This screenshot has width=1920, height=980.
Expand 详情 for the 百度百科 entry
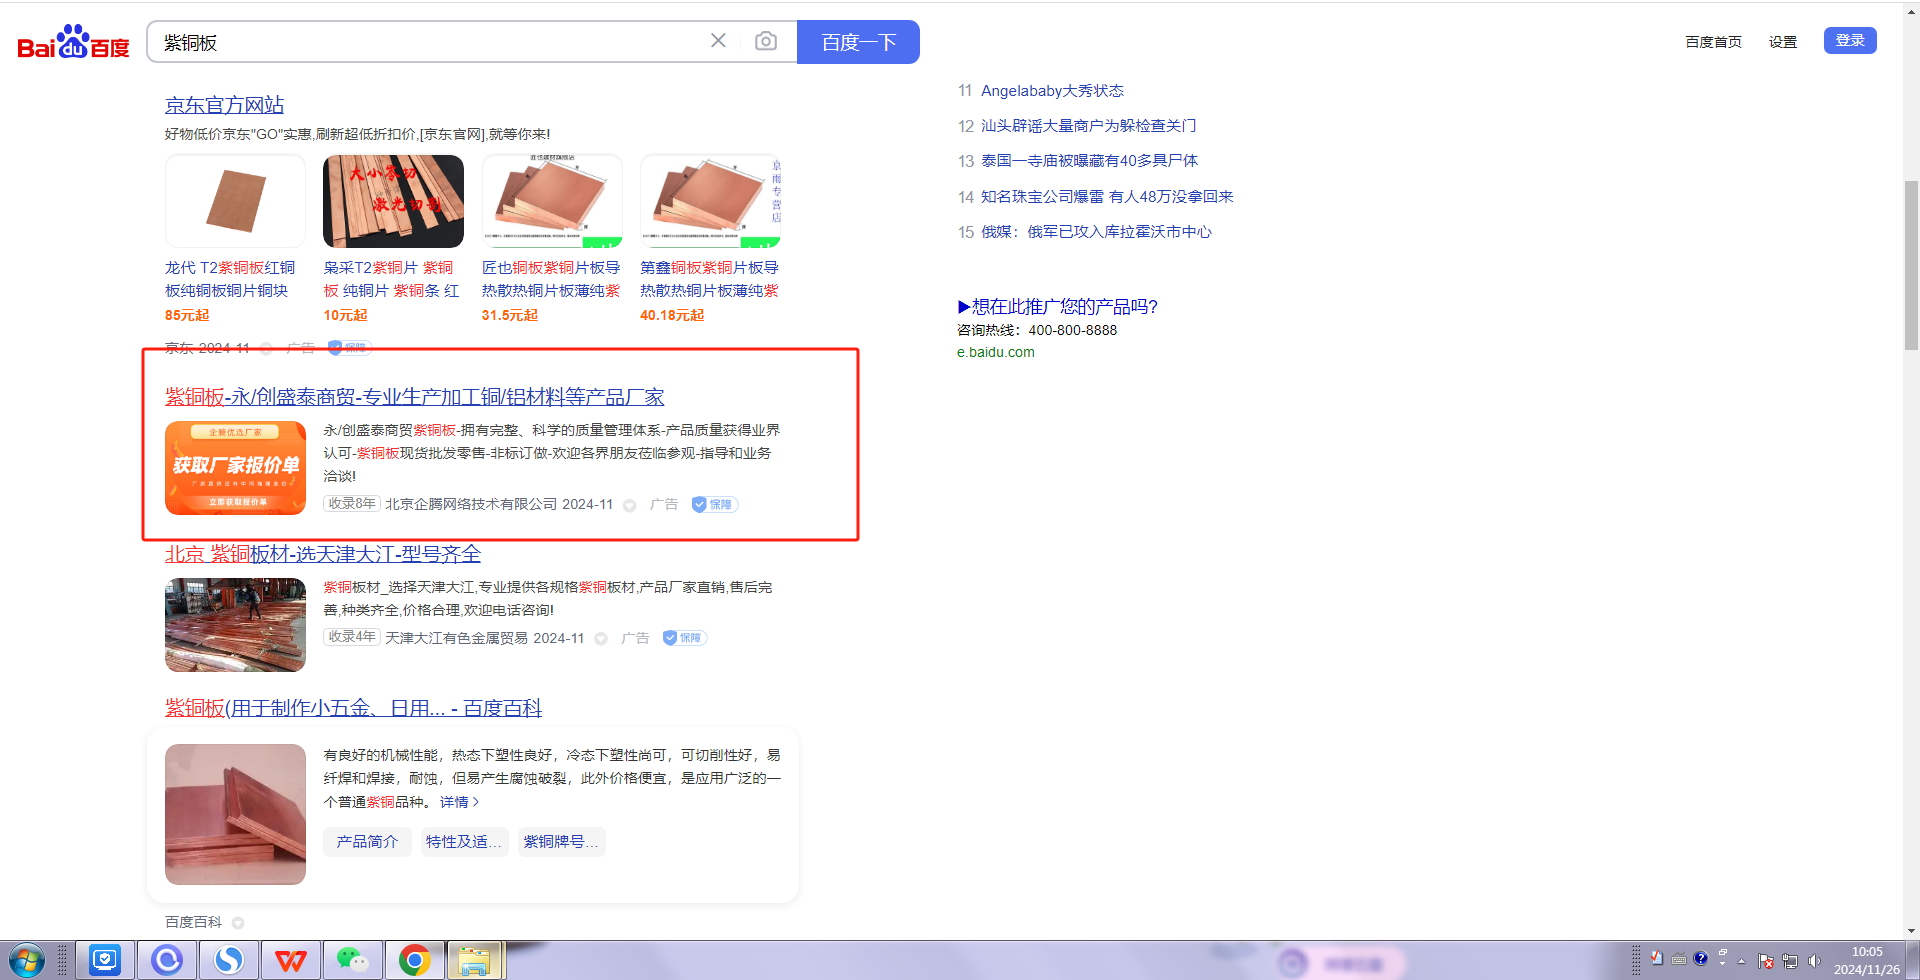[x=459, y=802]
